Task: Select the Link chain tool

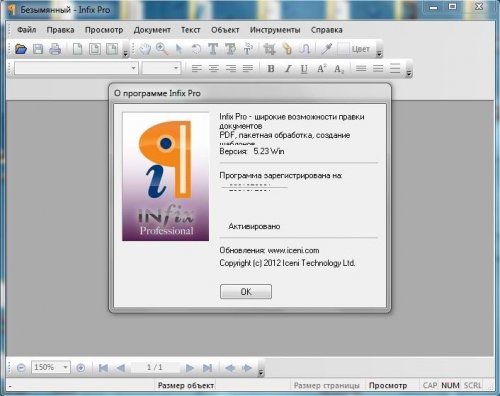Action: 287,49
